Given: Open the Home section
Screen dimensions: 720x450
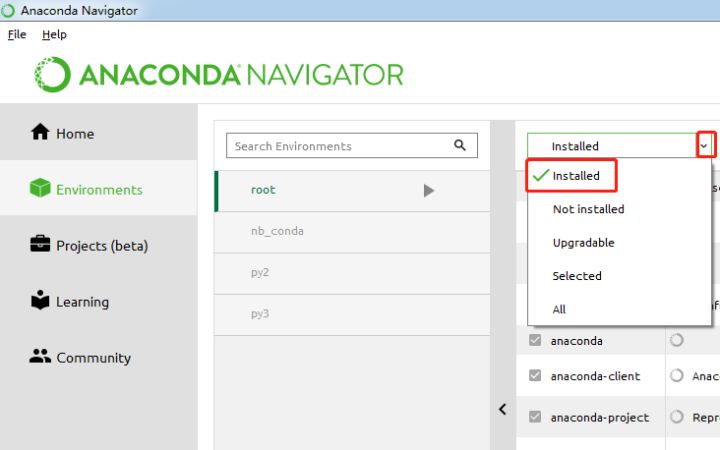Looking at the screenshot, I should [99, 133].
